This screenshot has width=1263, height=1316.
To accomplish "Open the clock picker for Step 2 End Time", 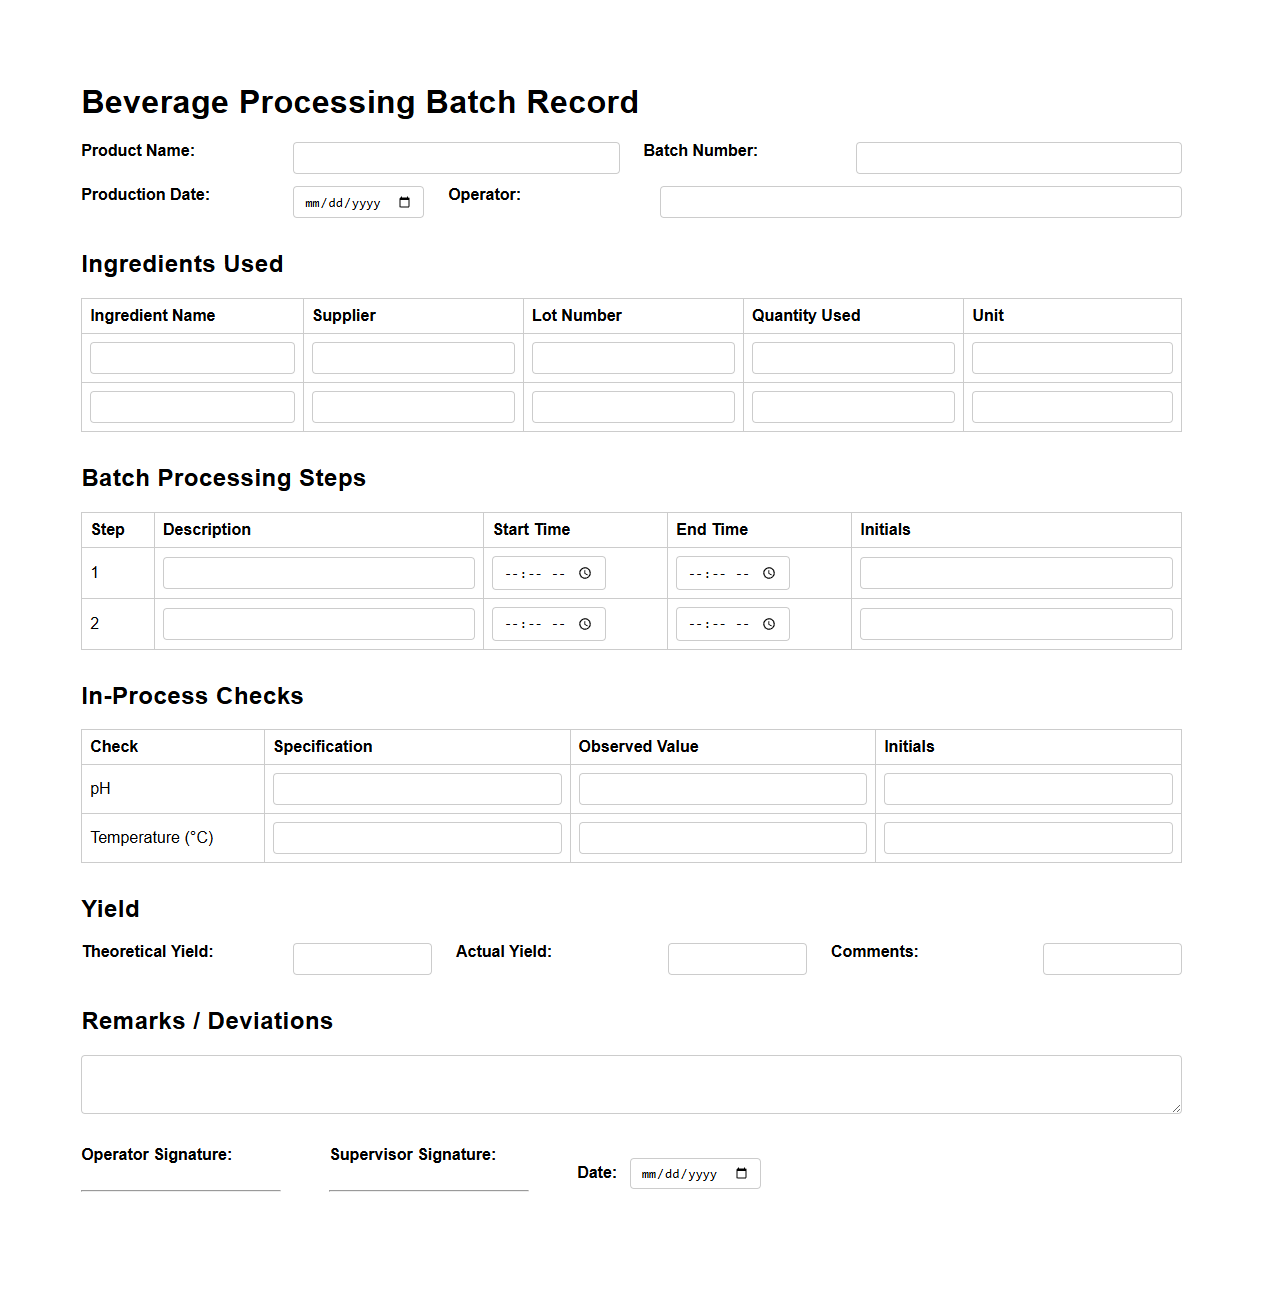I will (769, 623).
